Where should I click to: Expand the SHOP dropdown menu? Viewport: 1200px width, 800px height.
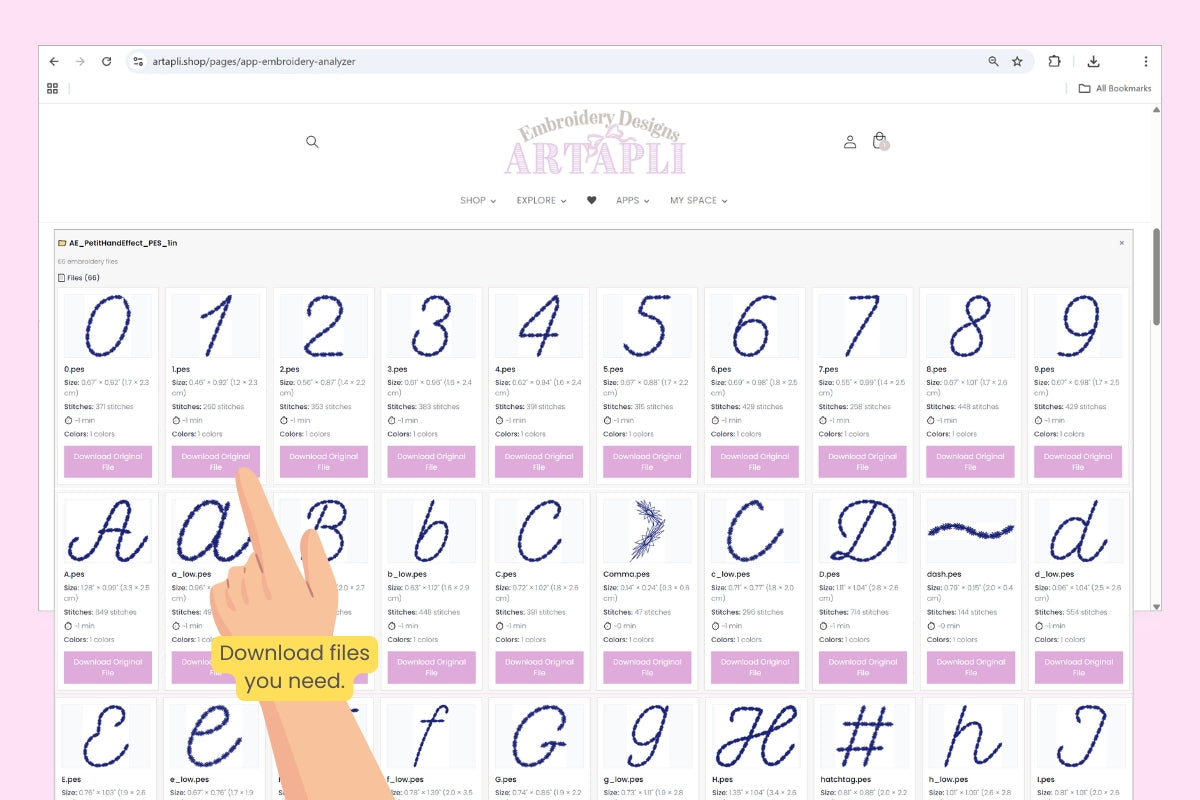click(477, 200)
